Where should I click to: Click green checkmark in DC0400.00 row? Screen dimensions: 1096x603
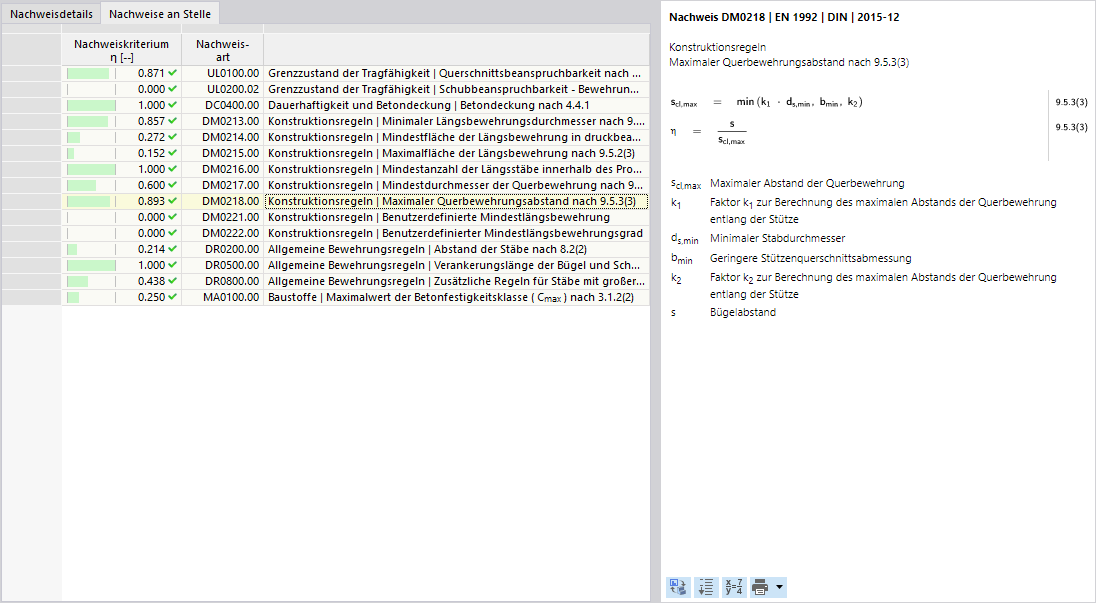coord(173,105)
